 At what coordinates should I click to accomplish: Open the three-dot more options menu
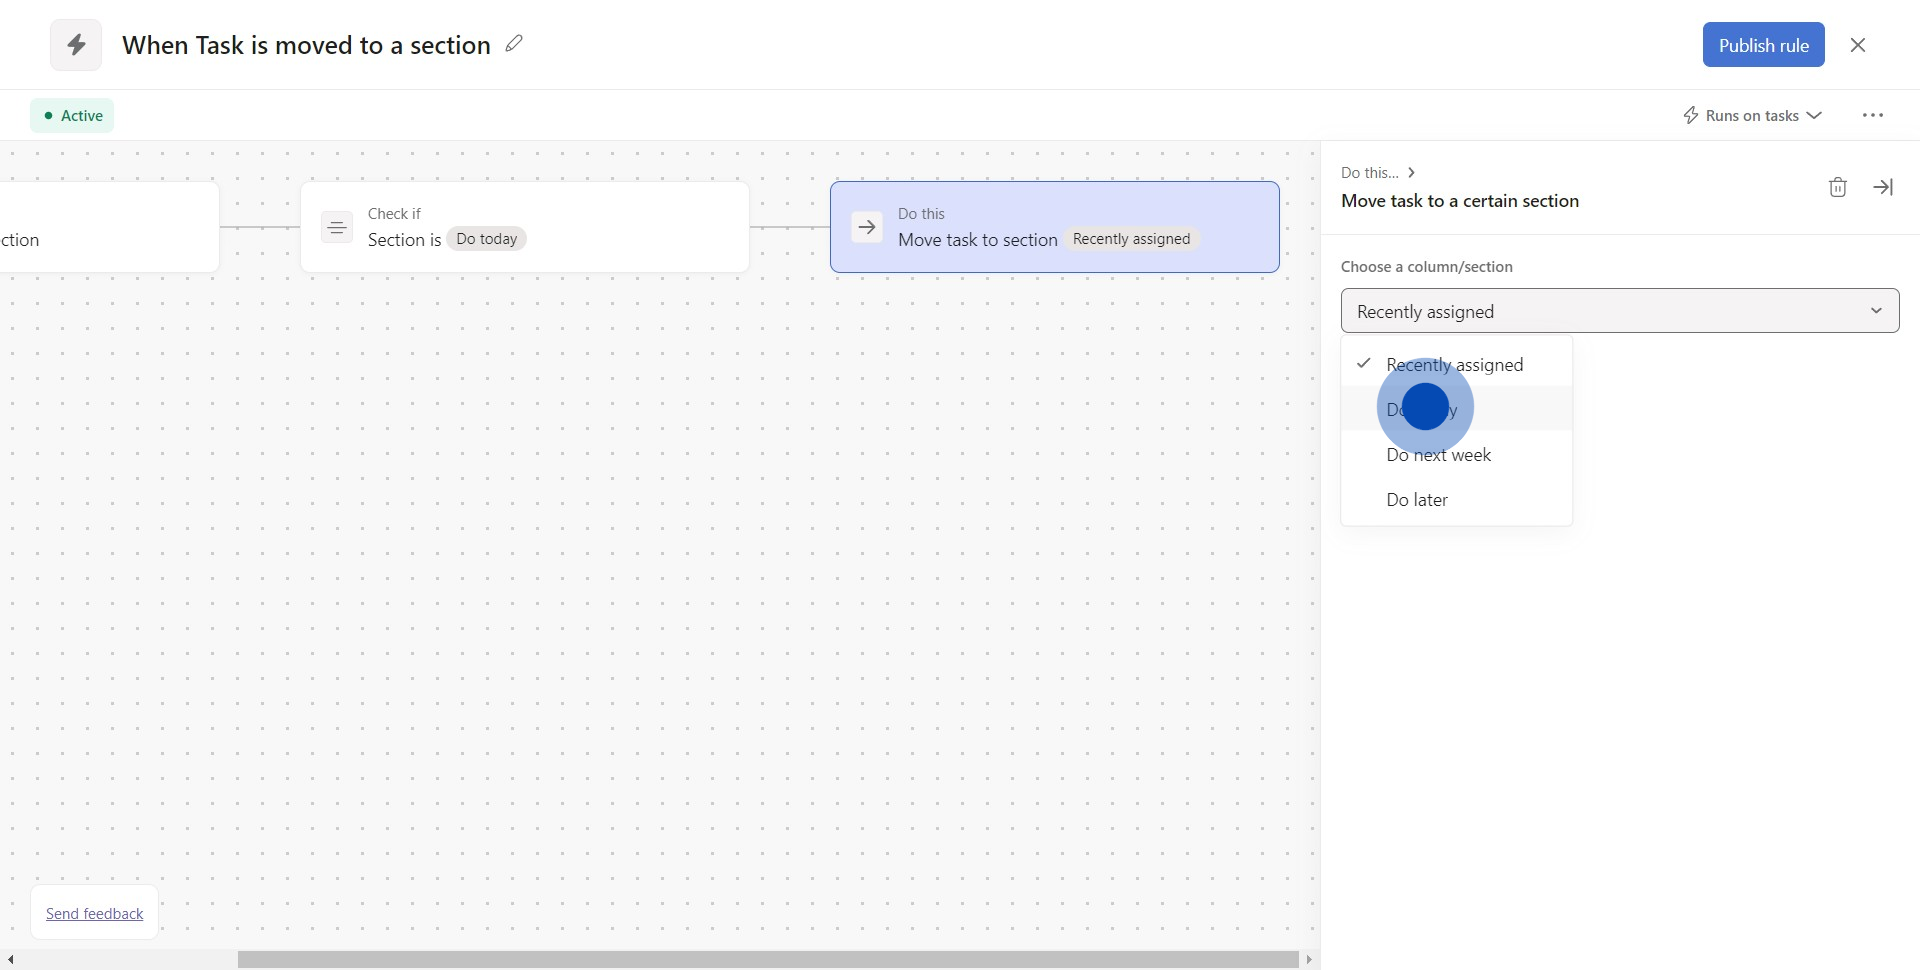point(1872,116)
